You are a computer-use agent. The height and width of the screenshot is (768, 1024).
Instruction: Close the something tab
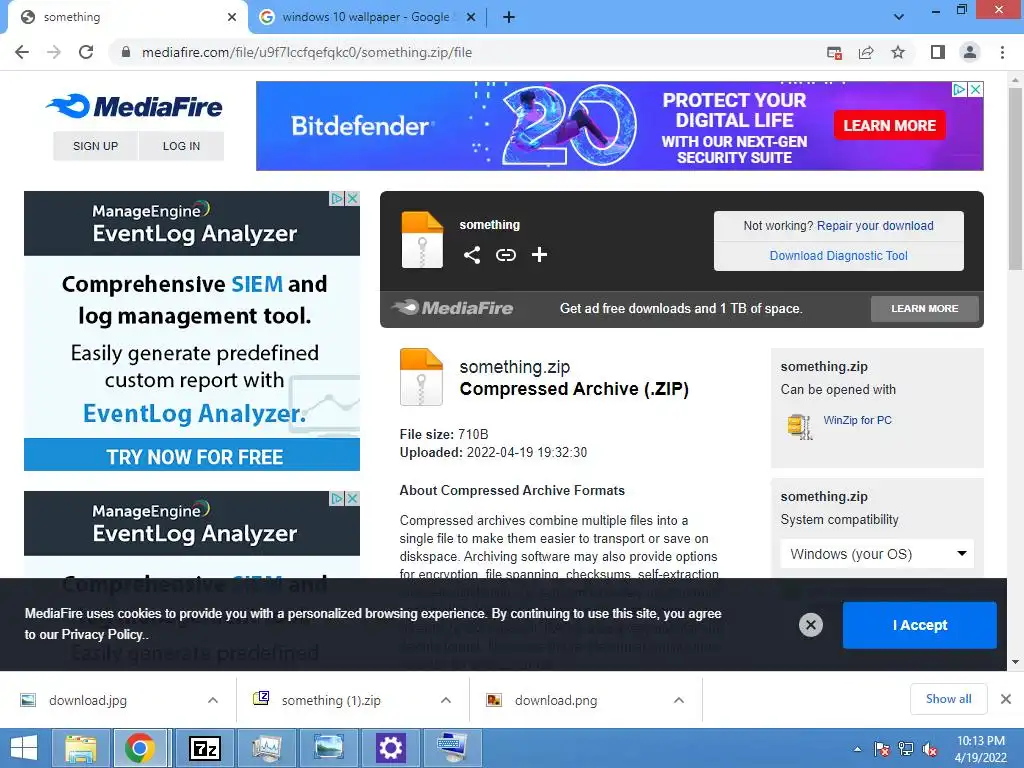point(232,18)
